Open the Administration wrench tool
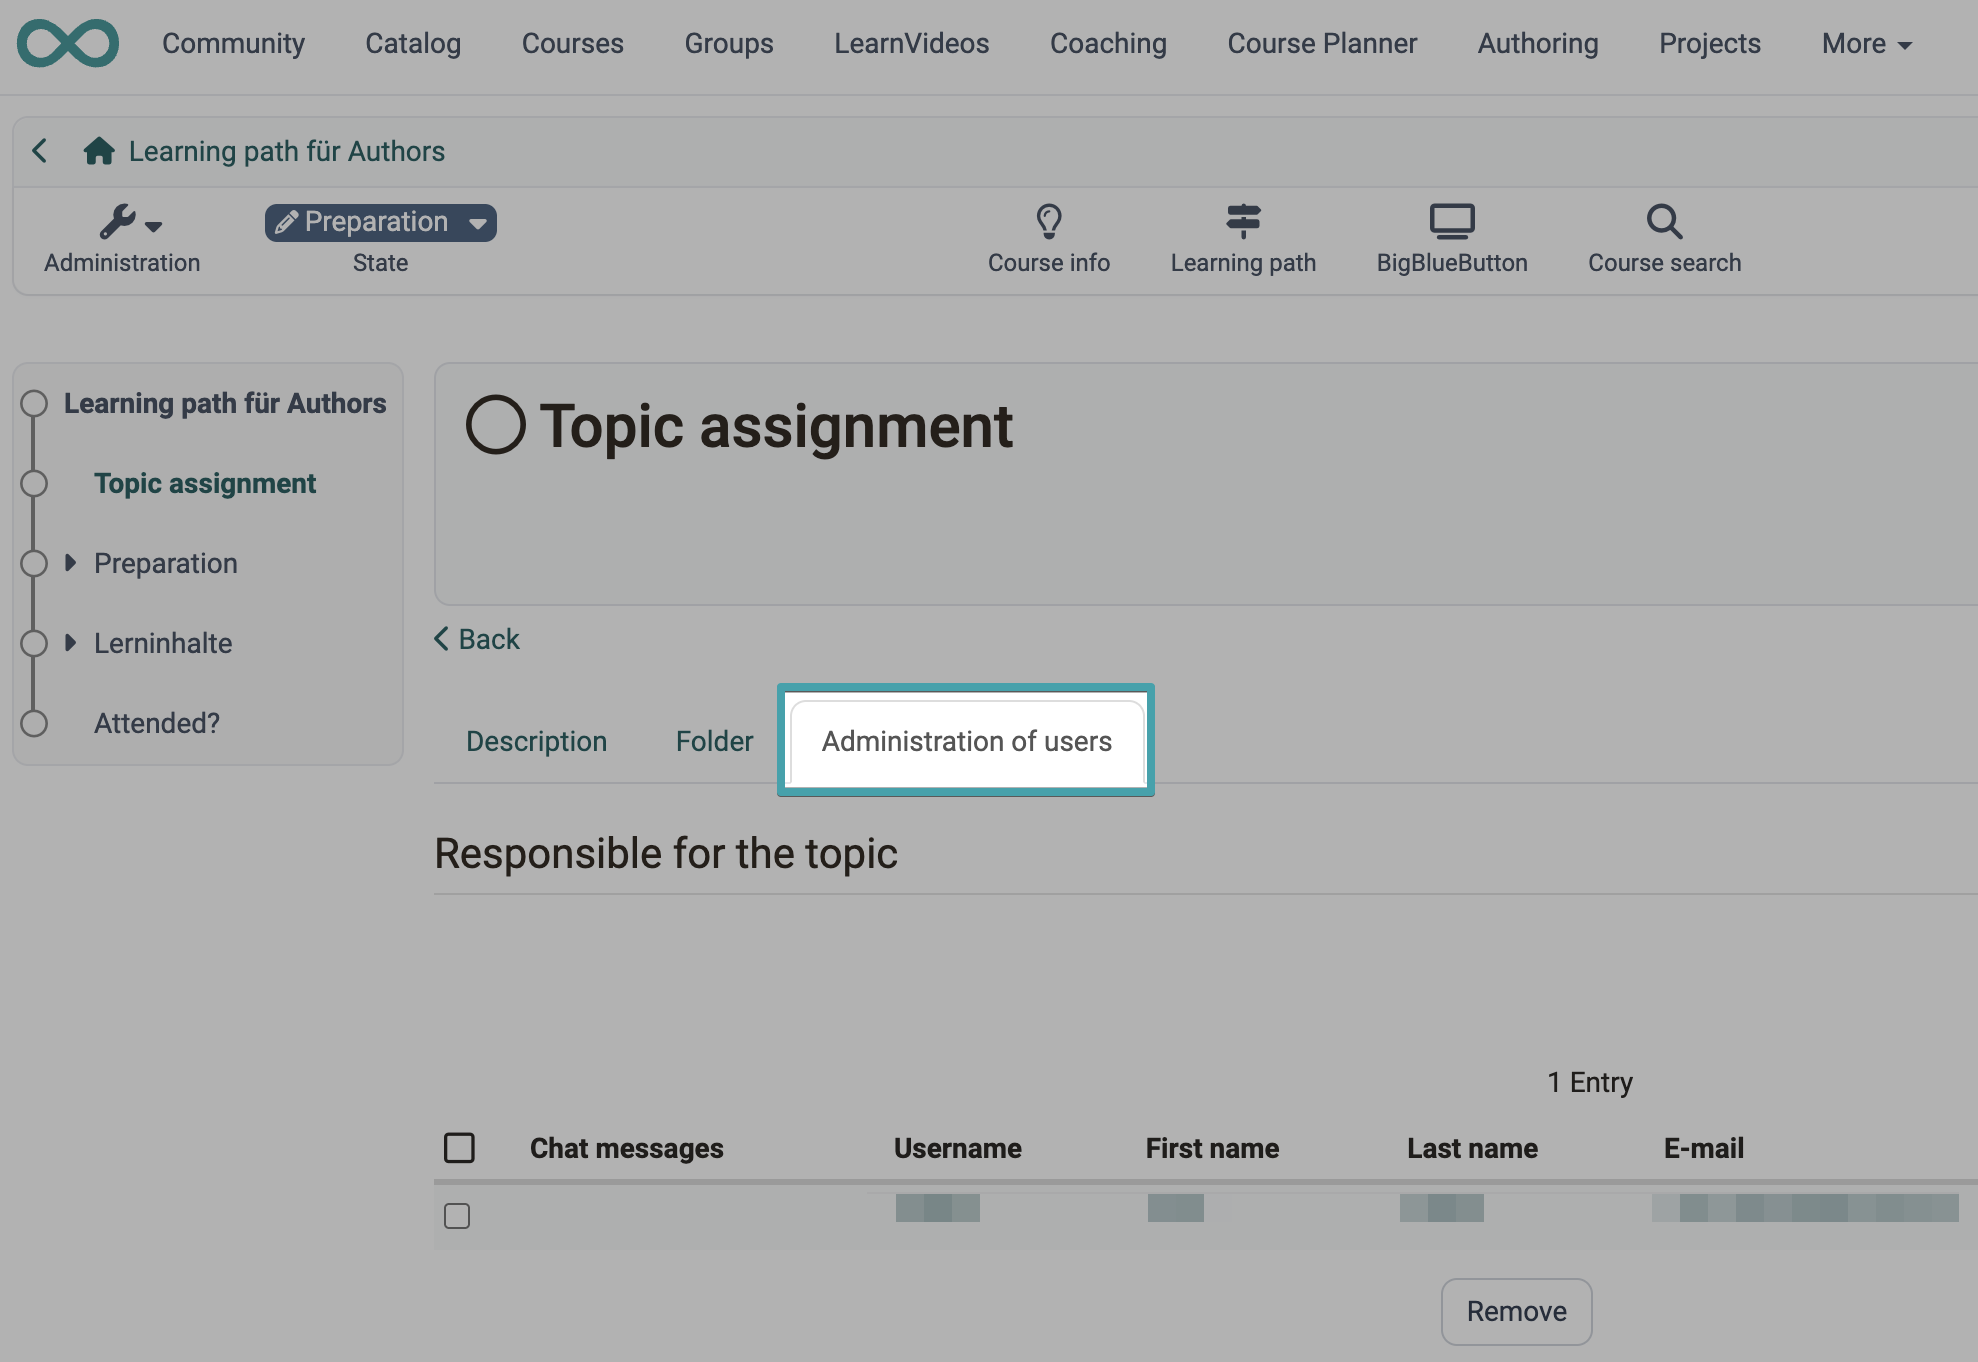The height and width of the screenshot is (1362, 1978). pos(122,240)
